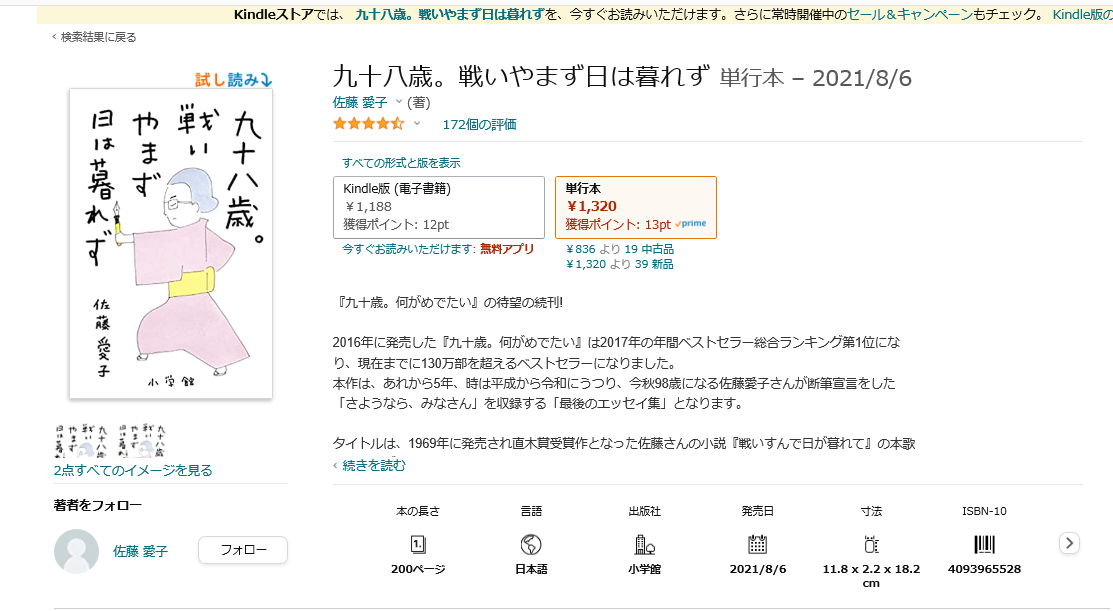1113x611 pixels.
Task: Click the 著者をフォロー heading
Action: click(x=97, y=505)
